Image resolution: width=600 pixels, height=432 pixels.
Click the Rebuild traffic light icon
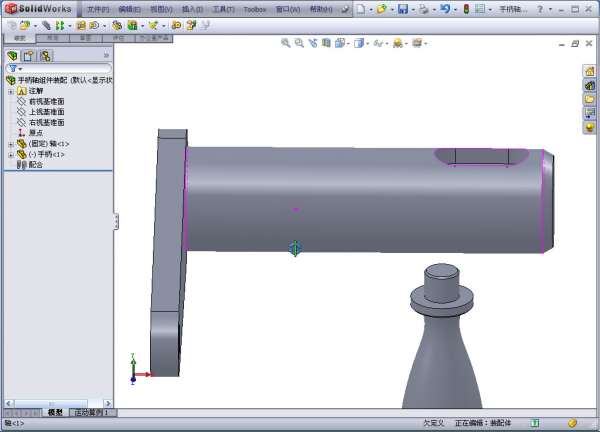point(466,9)
